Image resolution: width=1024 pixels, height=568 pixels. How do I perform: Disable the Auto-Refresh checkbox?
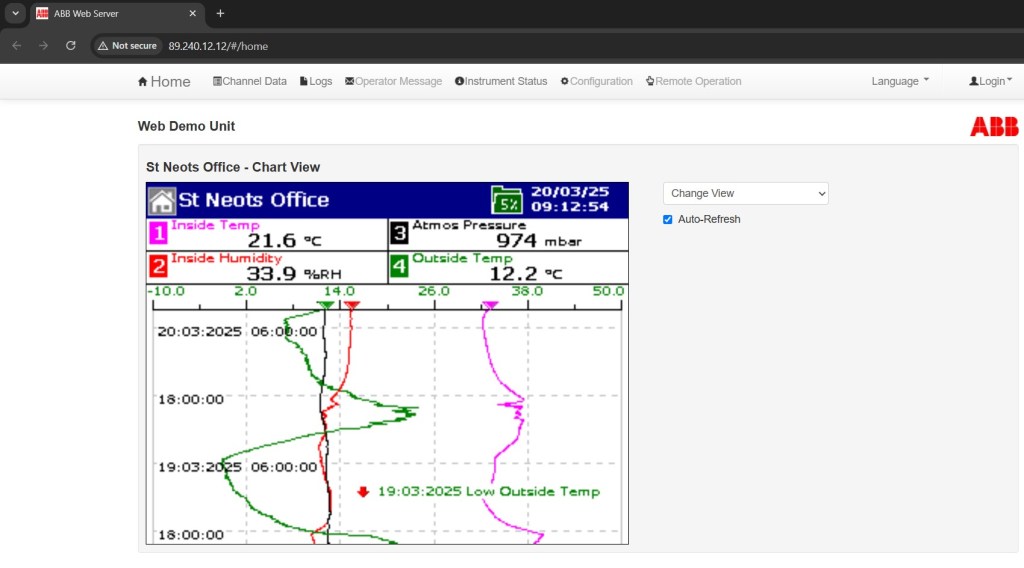668,219
